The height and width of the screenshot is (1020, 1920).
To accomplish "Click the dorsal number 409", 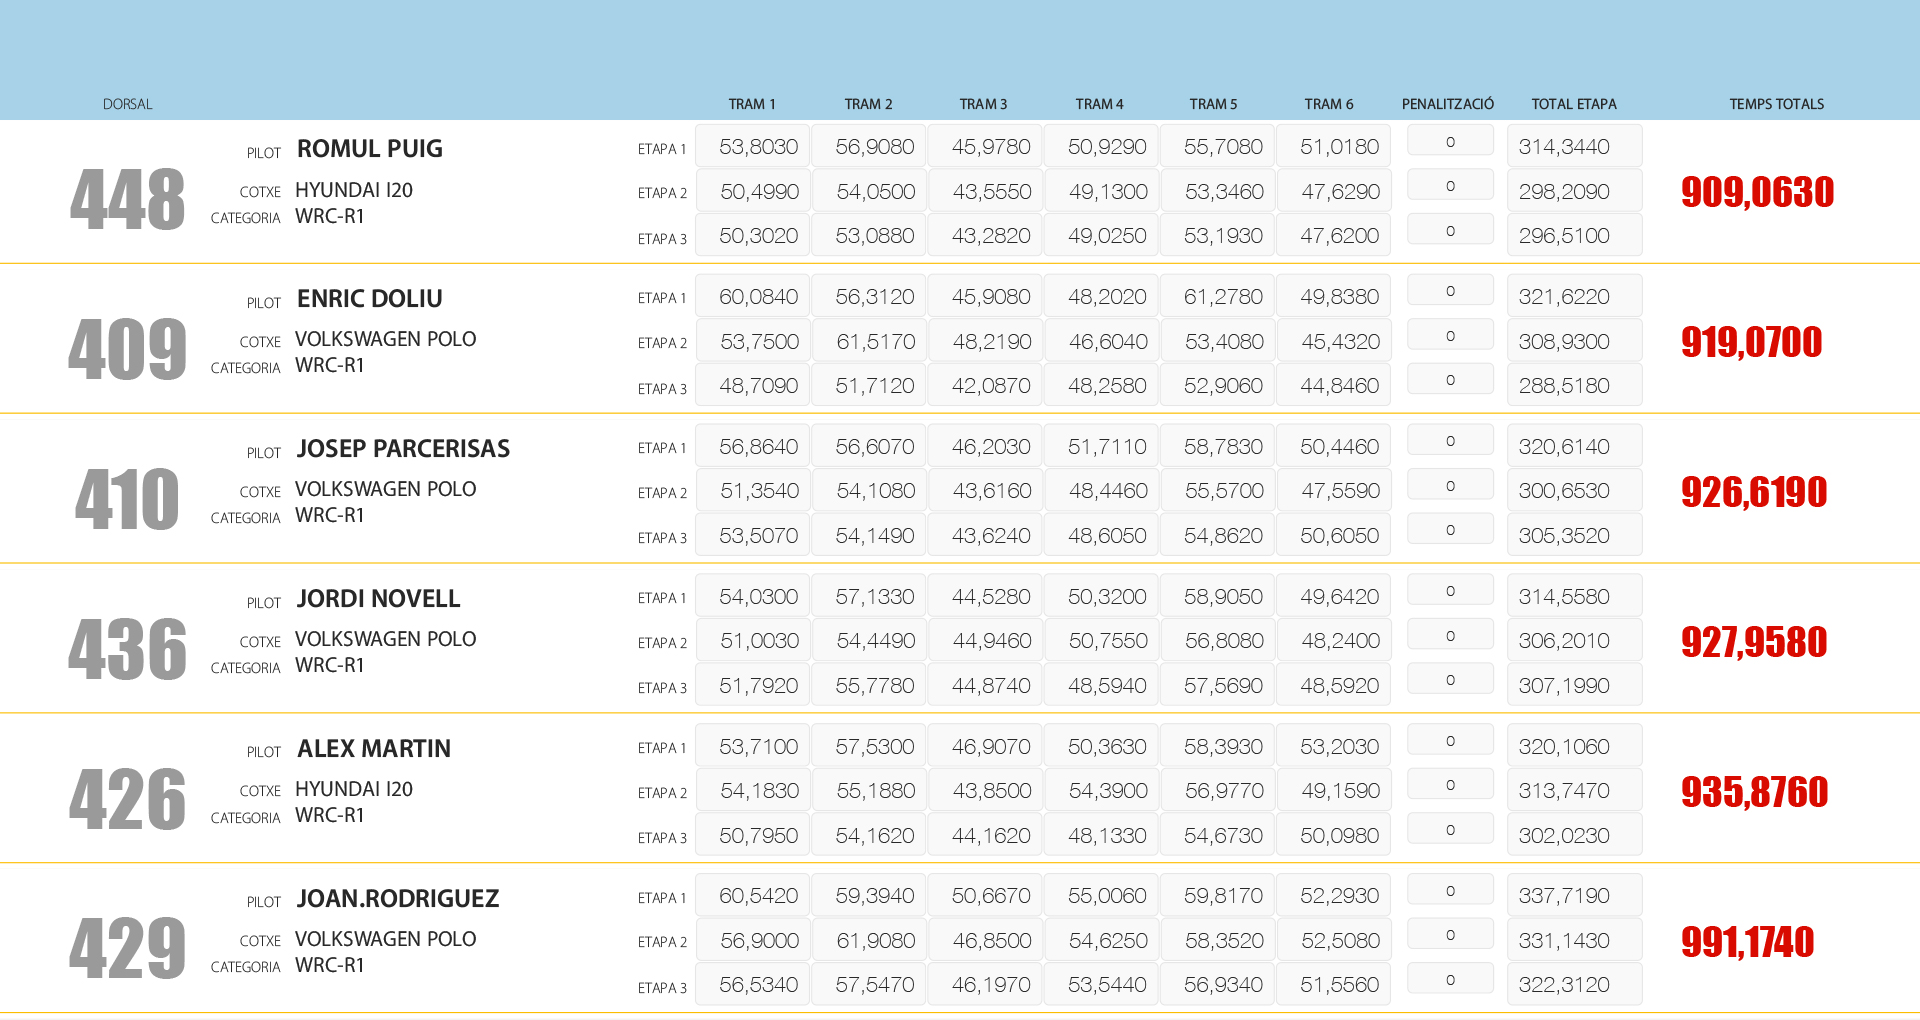I will (127, 350).
